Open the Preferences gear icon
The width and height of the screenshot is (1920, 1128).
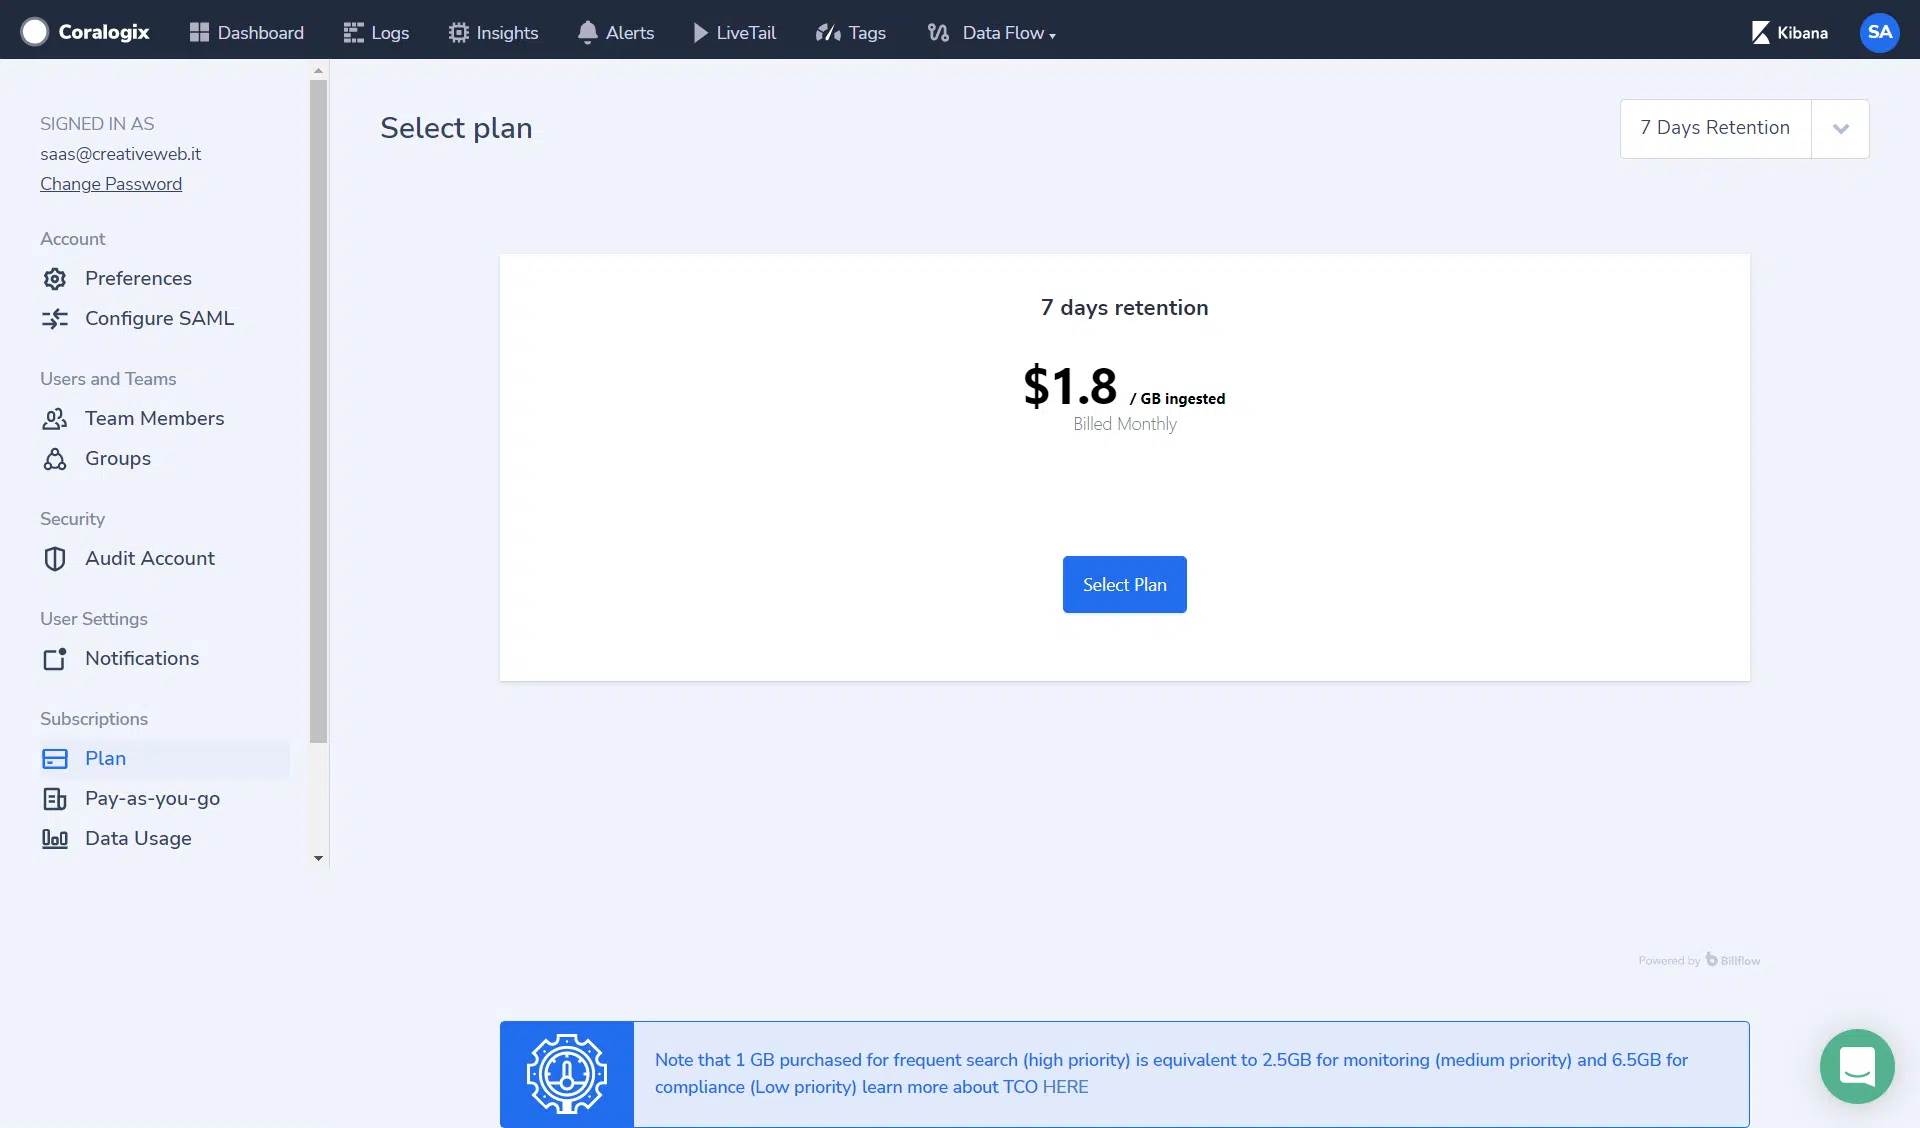pos(55,279)
